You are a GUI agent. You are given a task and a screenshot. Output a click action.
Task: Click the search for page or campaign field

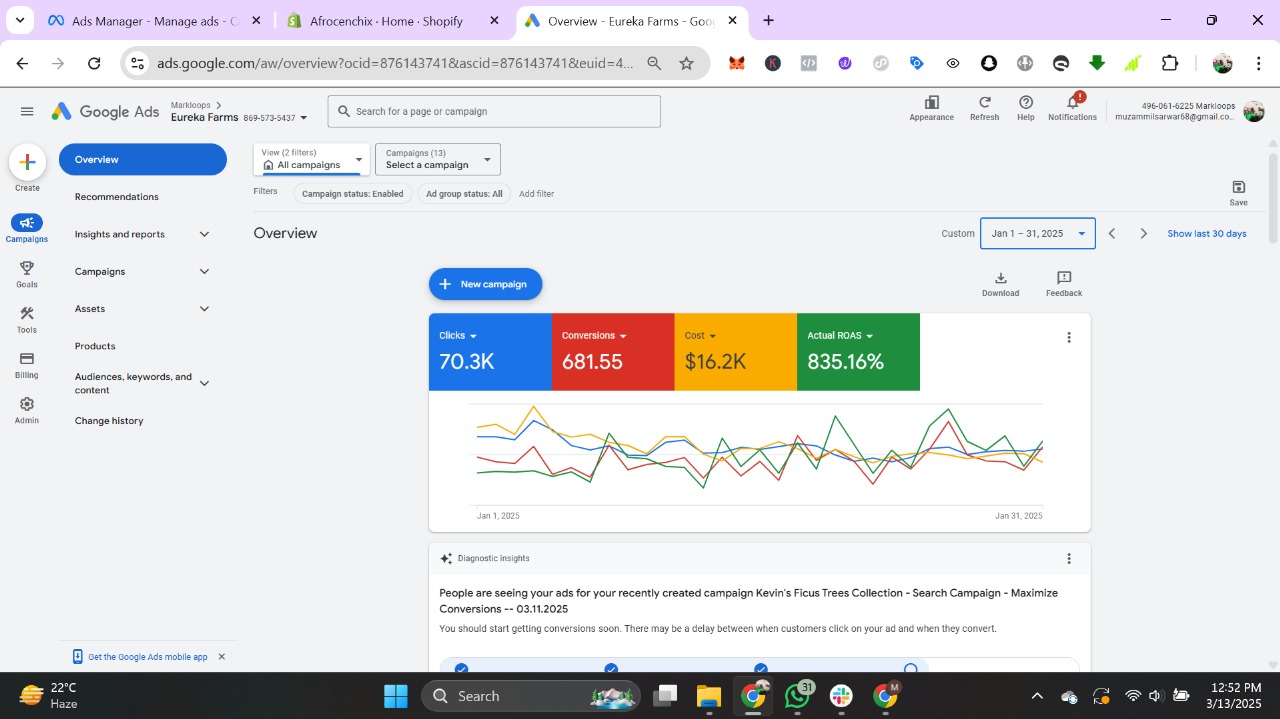pyautogui.click(x=494, y=111)
